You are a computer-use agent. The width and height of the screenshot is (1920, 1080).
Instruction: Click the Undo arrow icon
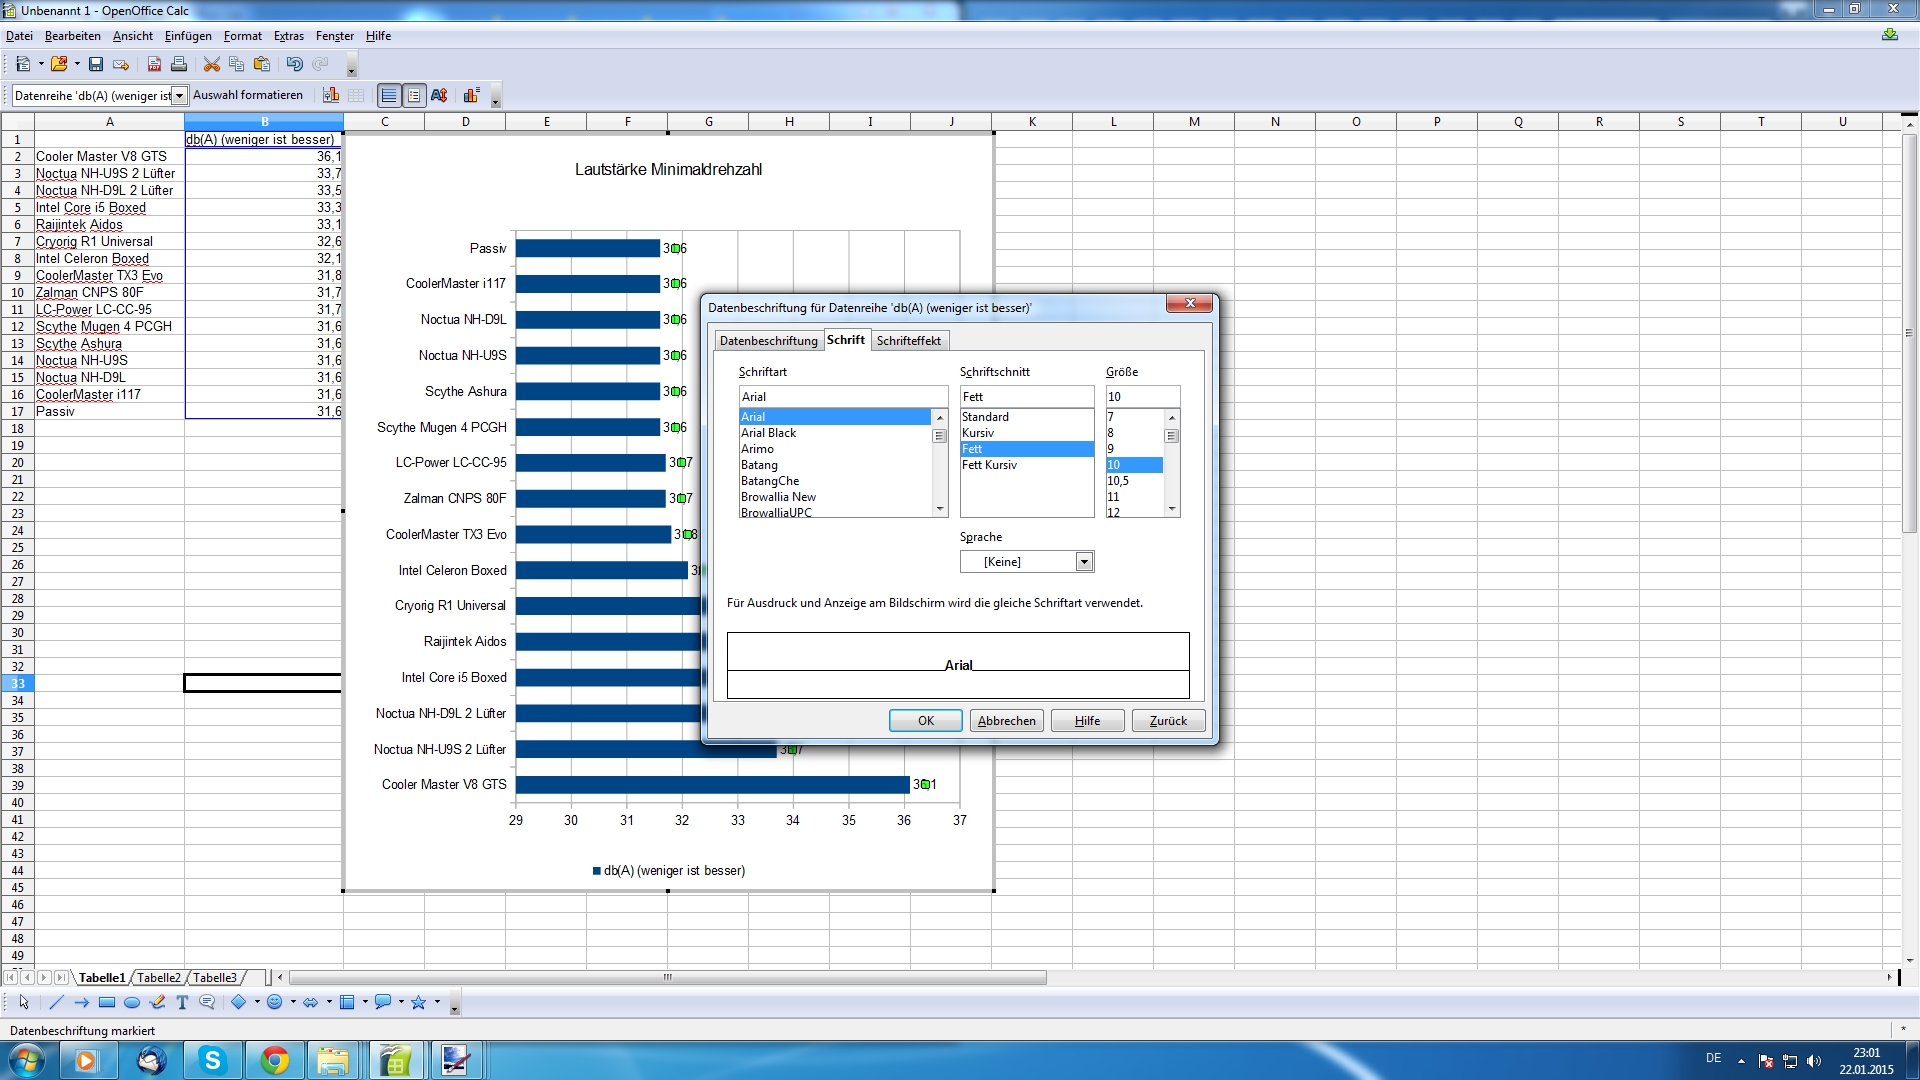tap(295, 64)
